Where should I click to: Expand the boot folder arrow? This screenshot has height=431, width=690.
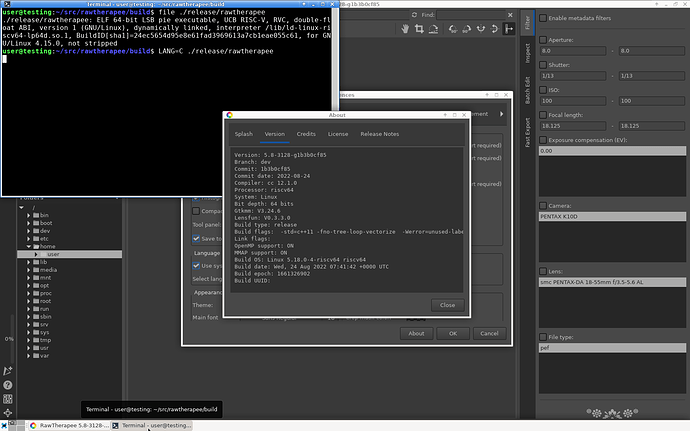pyautogui.click(x=29, y=223)
